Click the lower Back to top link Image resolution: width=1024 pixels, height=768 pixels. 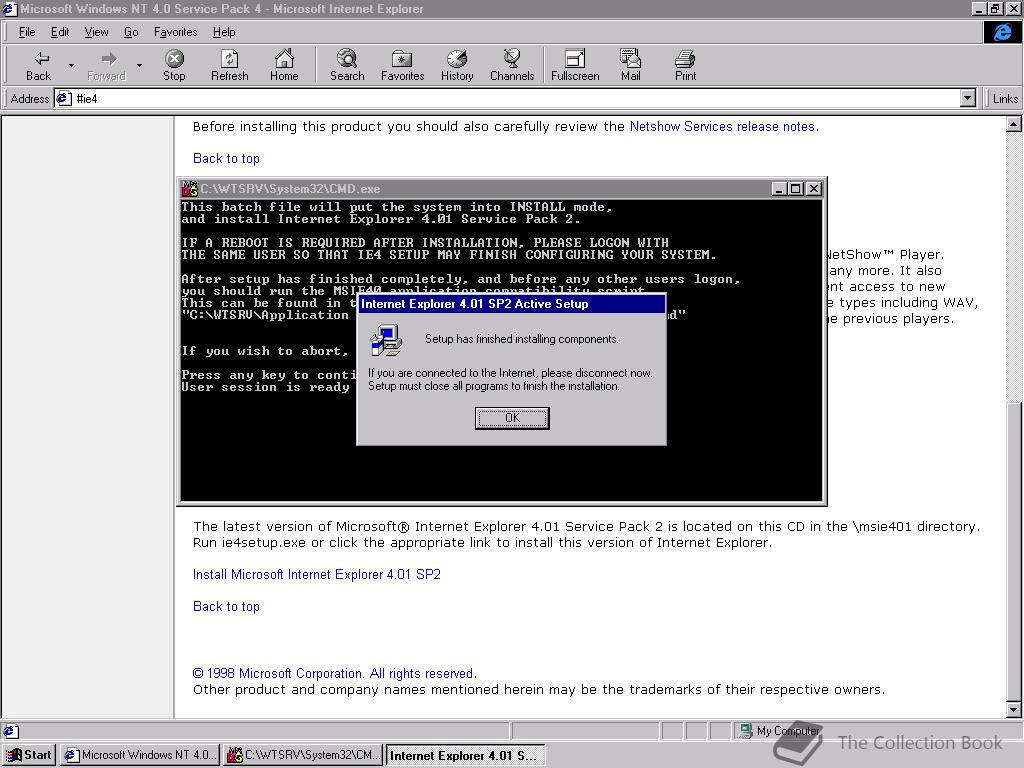(x=226, y=607)
